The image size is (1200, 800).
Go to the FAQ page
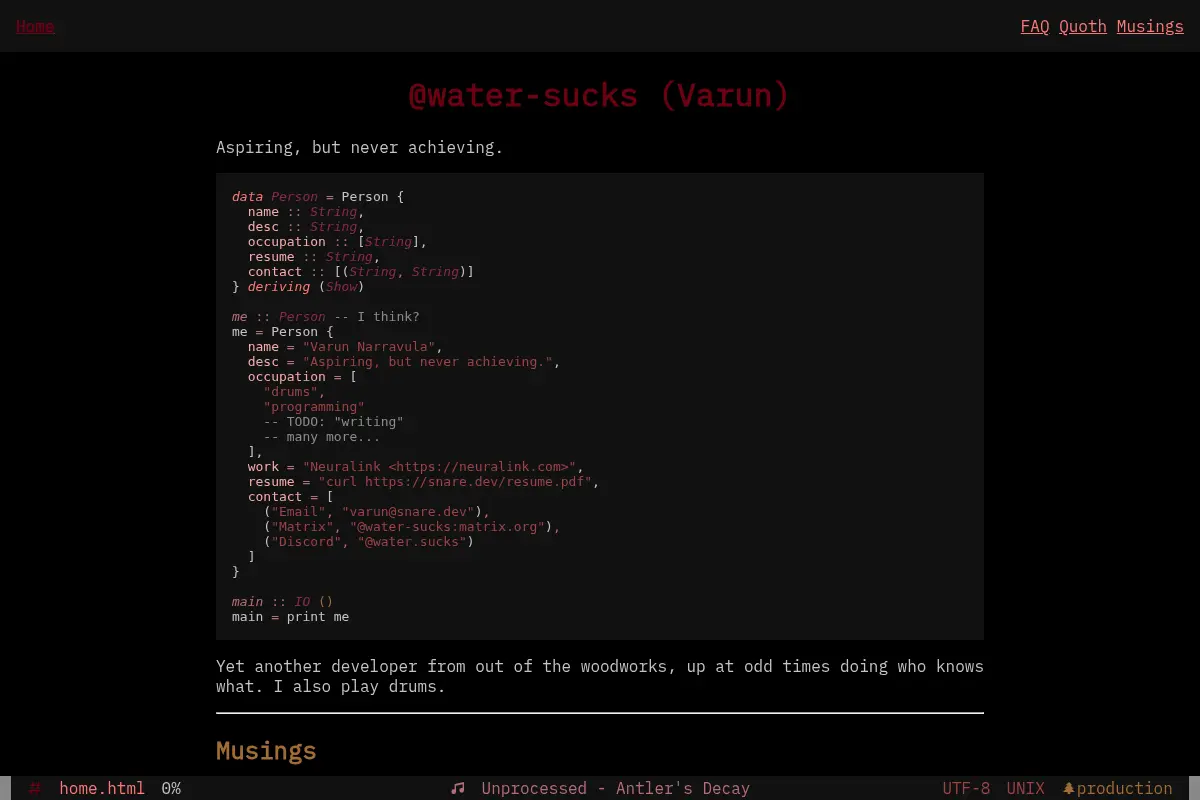[x=1035, y=26]
